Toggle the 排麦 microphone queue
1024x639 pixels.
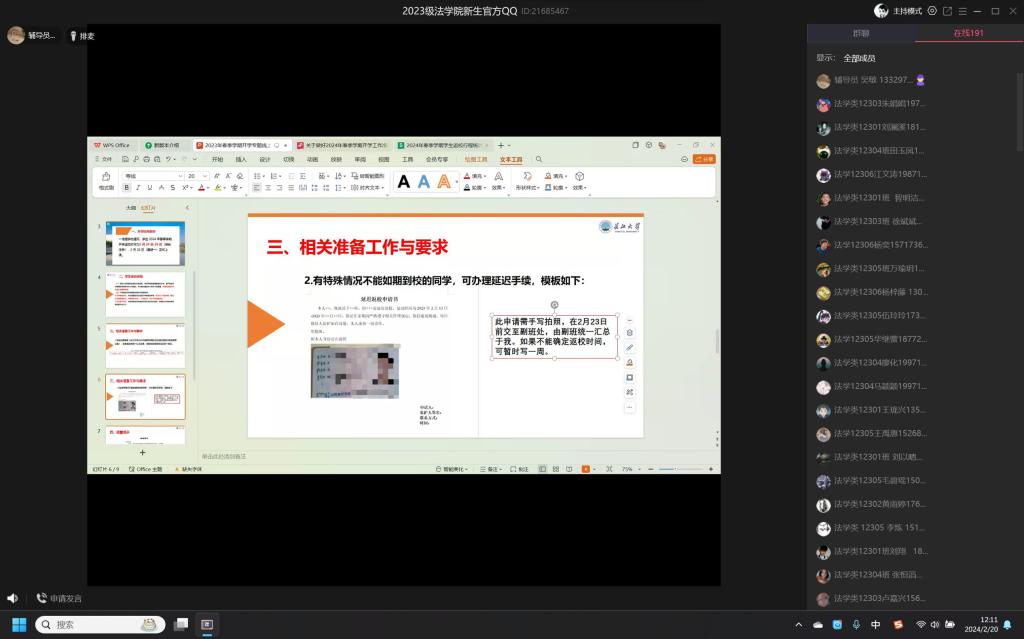point(81,36)
